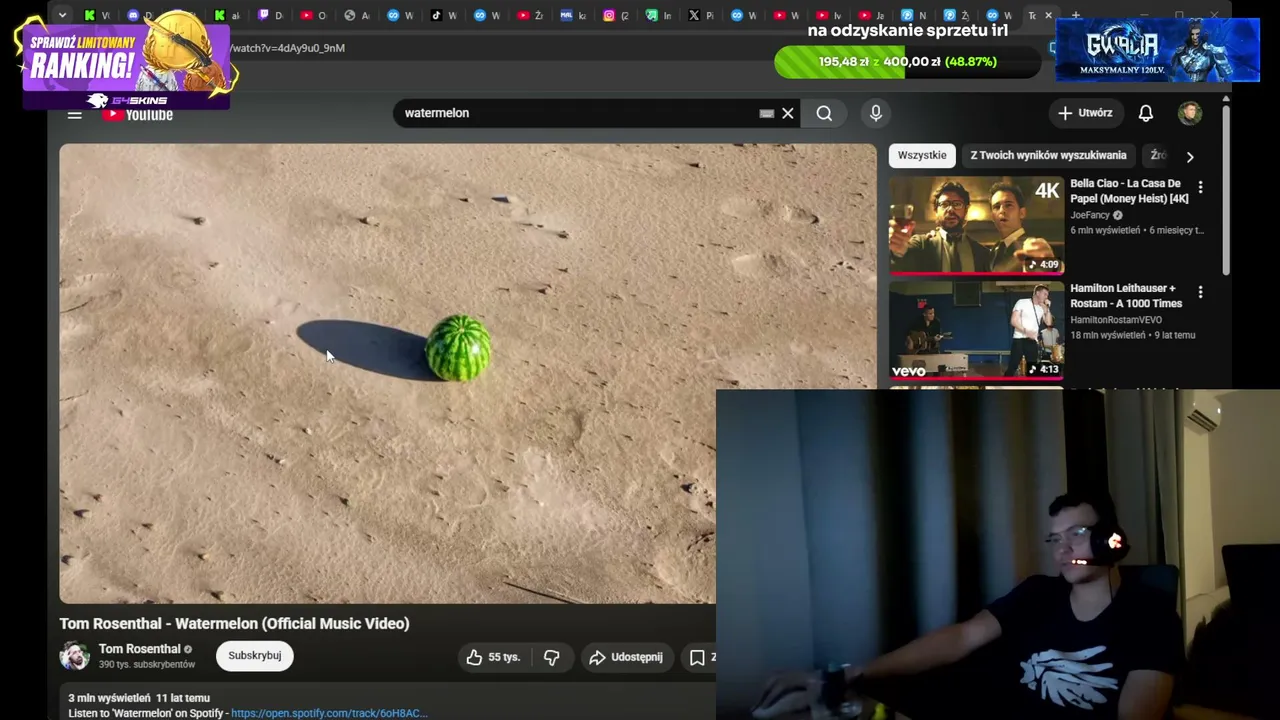Image resolution: width=1280 pixels, height=720 pixels.
Task: Like the video (55 tys.)
Action: coord(493,657)
